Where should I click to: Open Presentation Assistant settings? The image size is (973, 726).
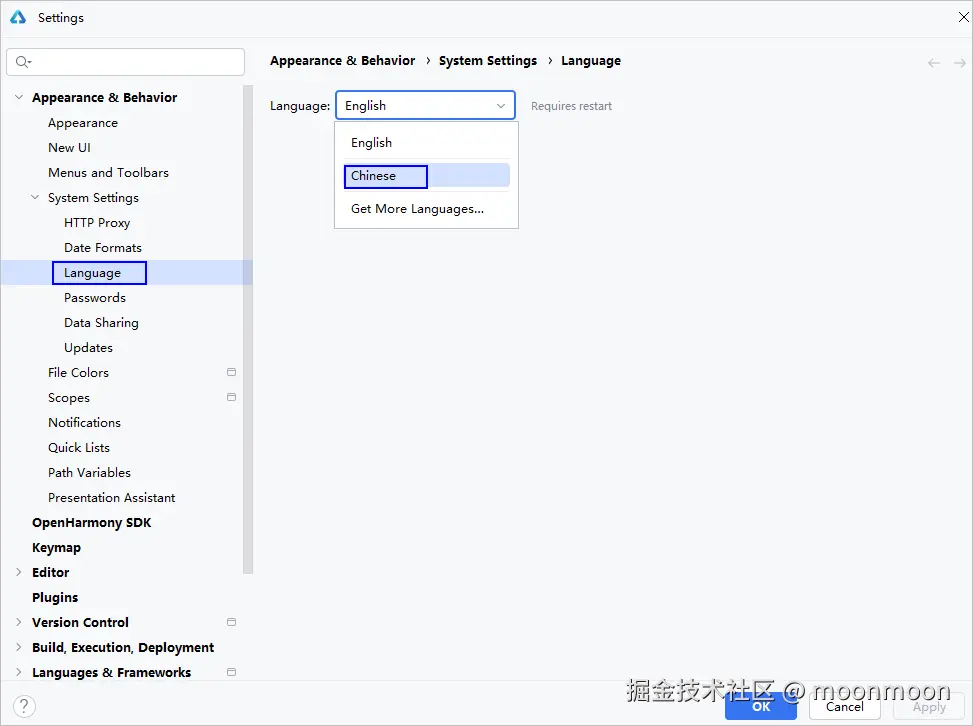pos(111,498)
